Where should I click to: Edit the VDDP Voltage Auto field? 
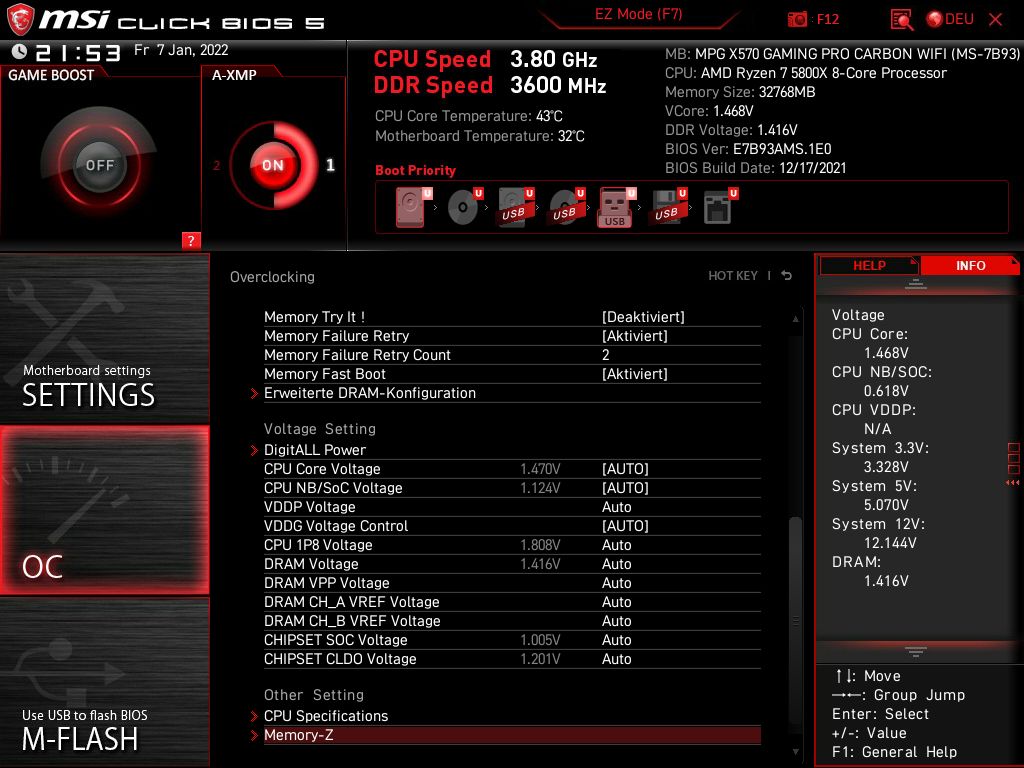[616, 507]
